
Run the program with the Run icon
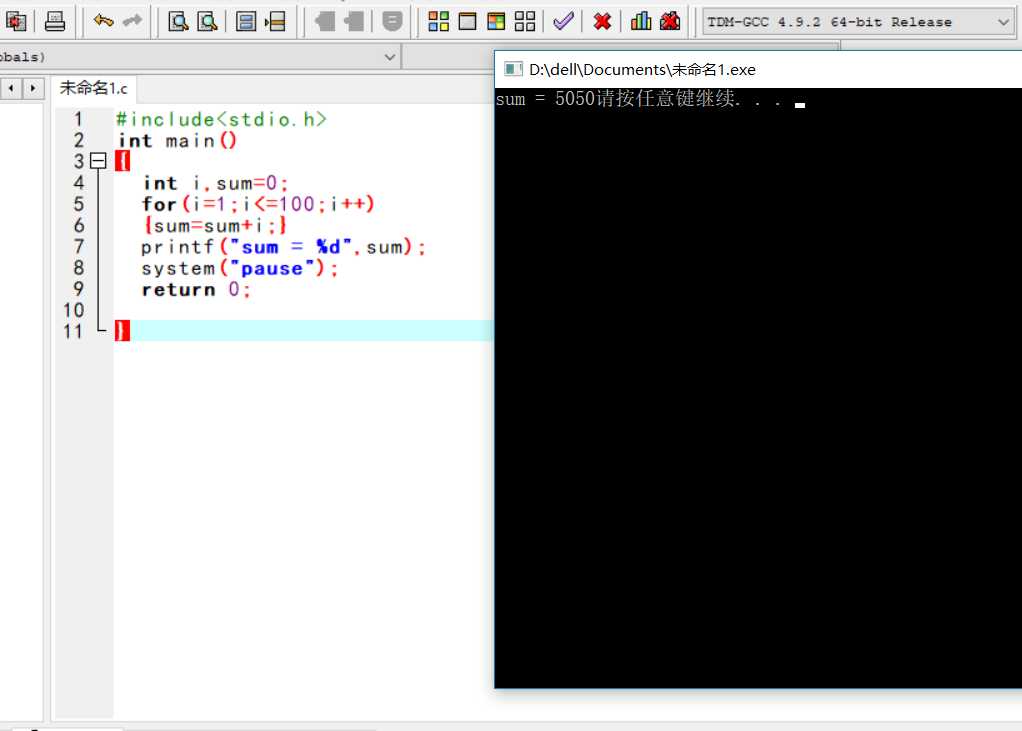tap(467, 22)
